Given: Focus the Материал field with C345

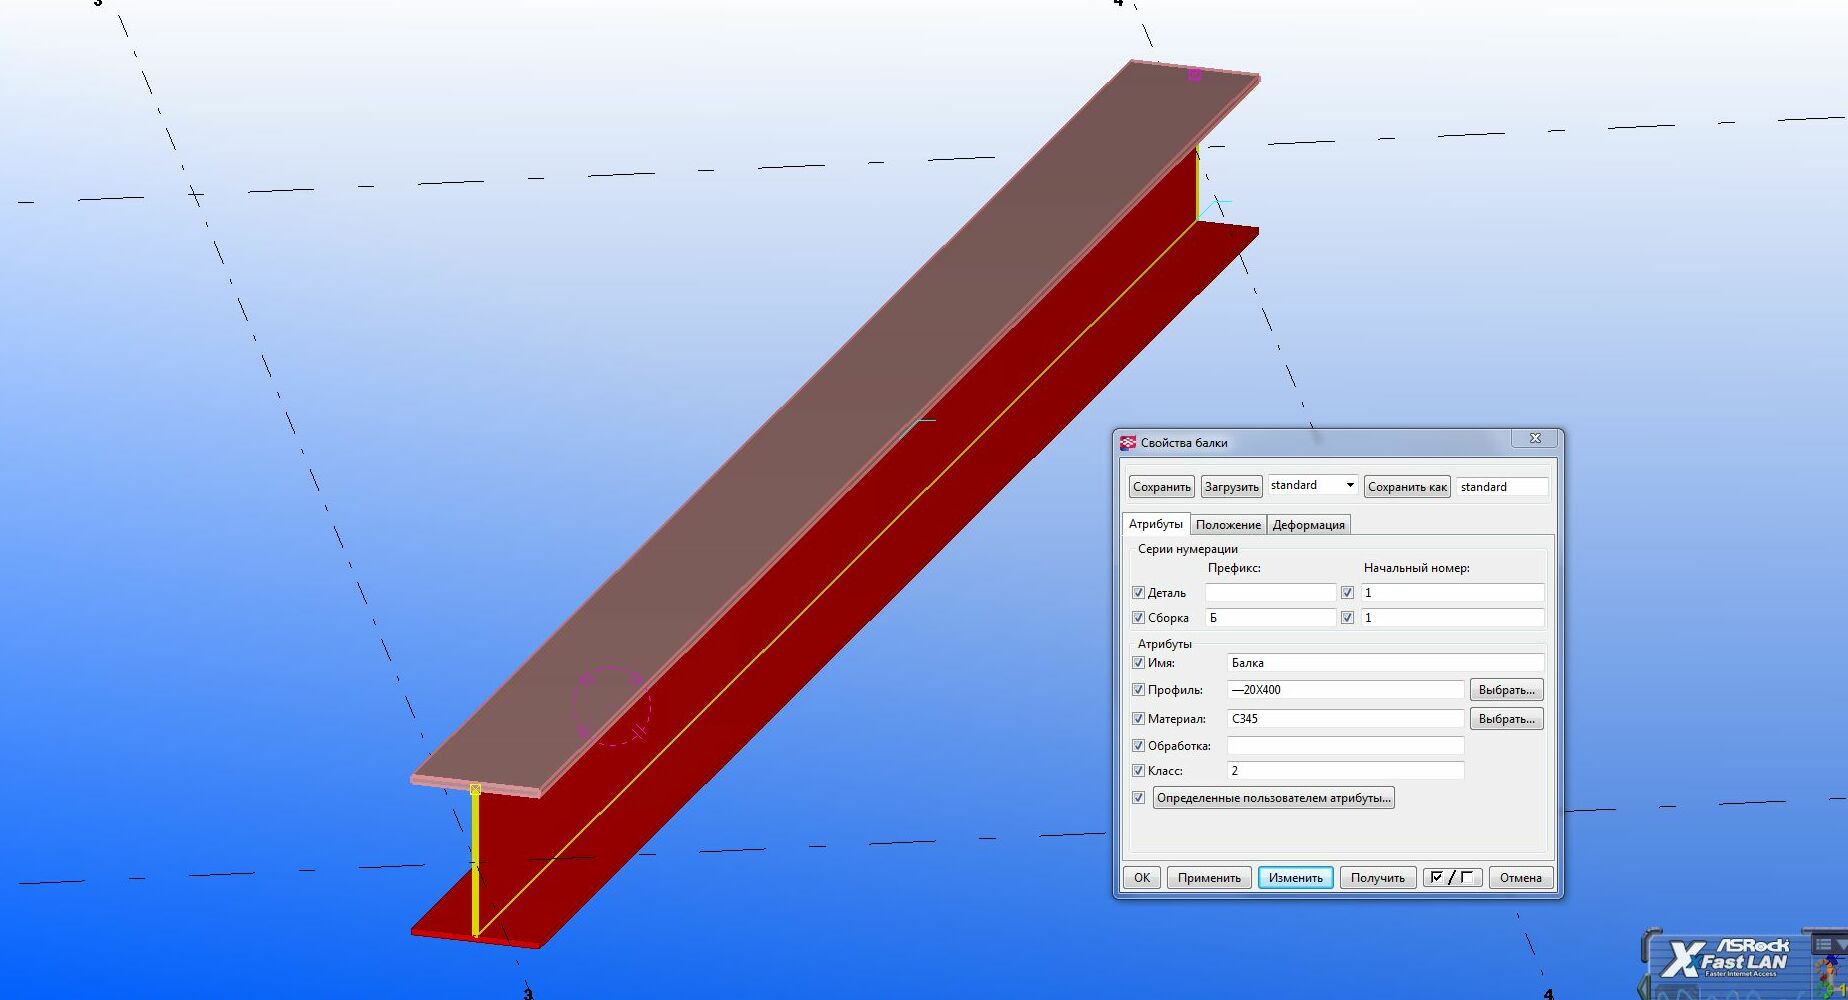Looking at the screenshot, I should [1345, 719].
